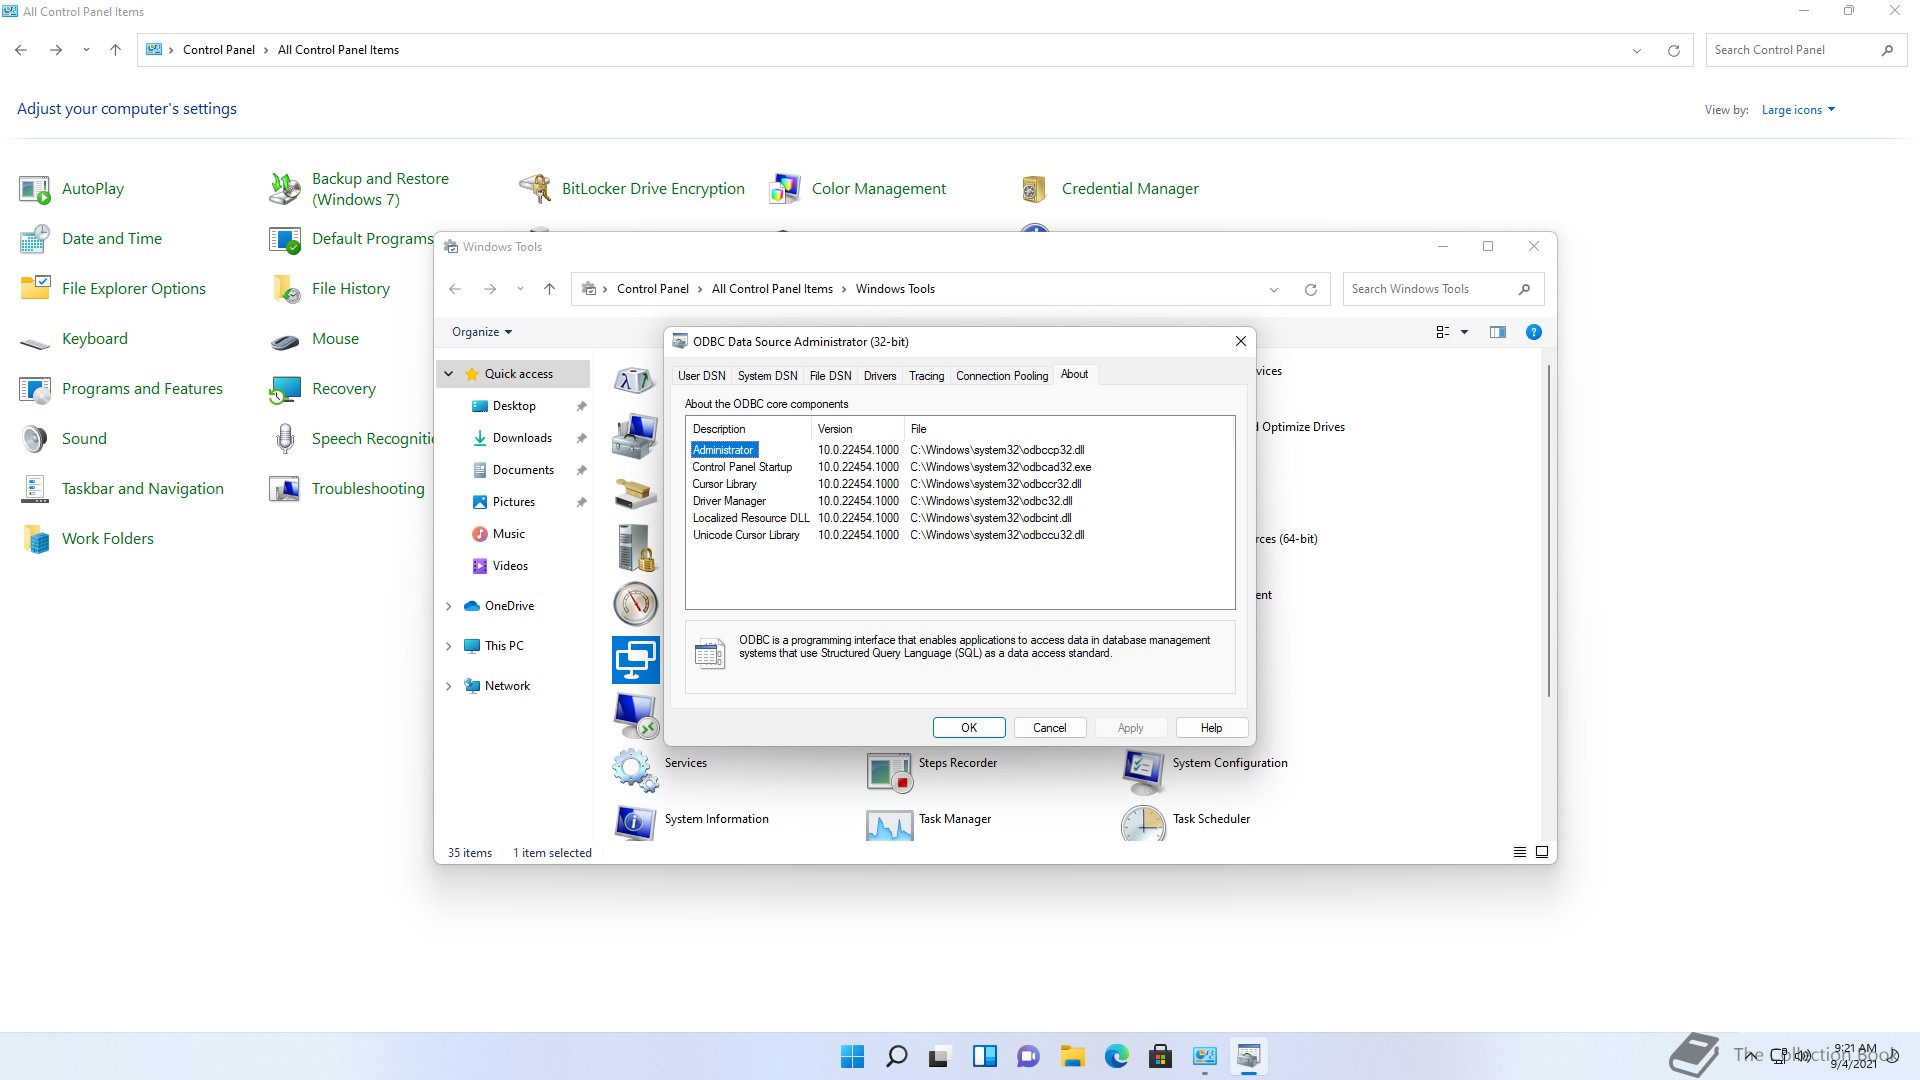Open the Sound settings icon

pyautogui.click(x=35, y=439)
